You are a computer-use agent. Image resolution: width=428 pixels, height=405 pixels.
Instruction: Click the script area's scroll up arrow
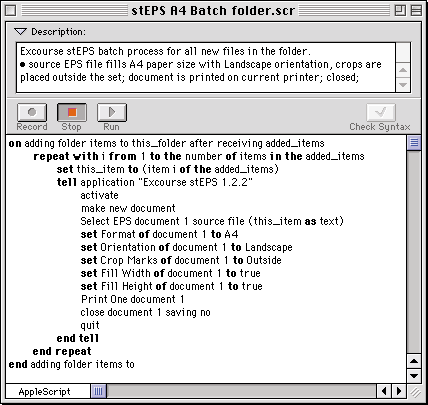414,361
